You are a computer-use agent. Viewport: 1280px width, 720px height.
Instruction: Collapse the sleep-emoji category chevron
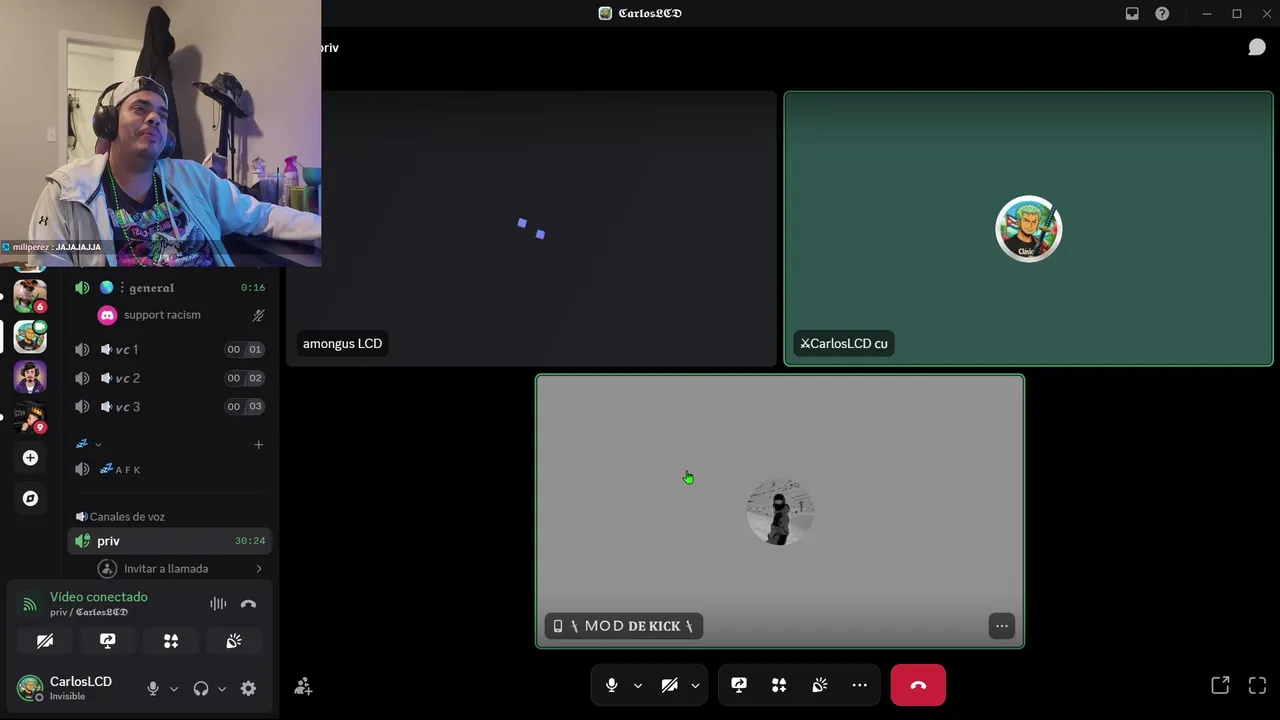point(98,444)
